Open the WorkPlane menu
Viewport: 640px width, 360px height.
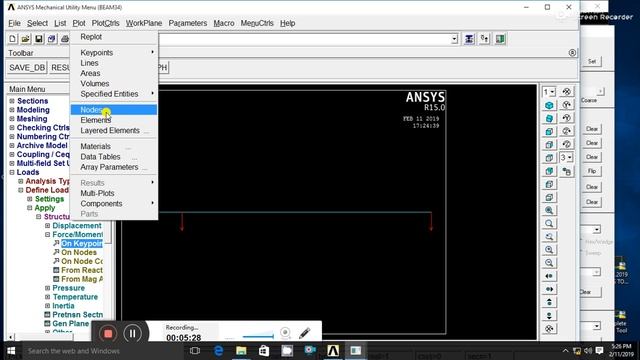tap(144, 23)
